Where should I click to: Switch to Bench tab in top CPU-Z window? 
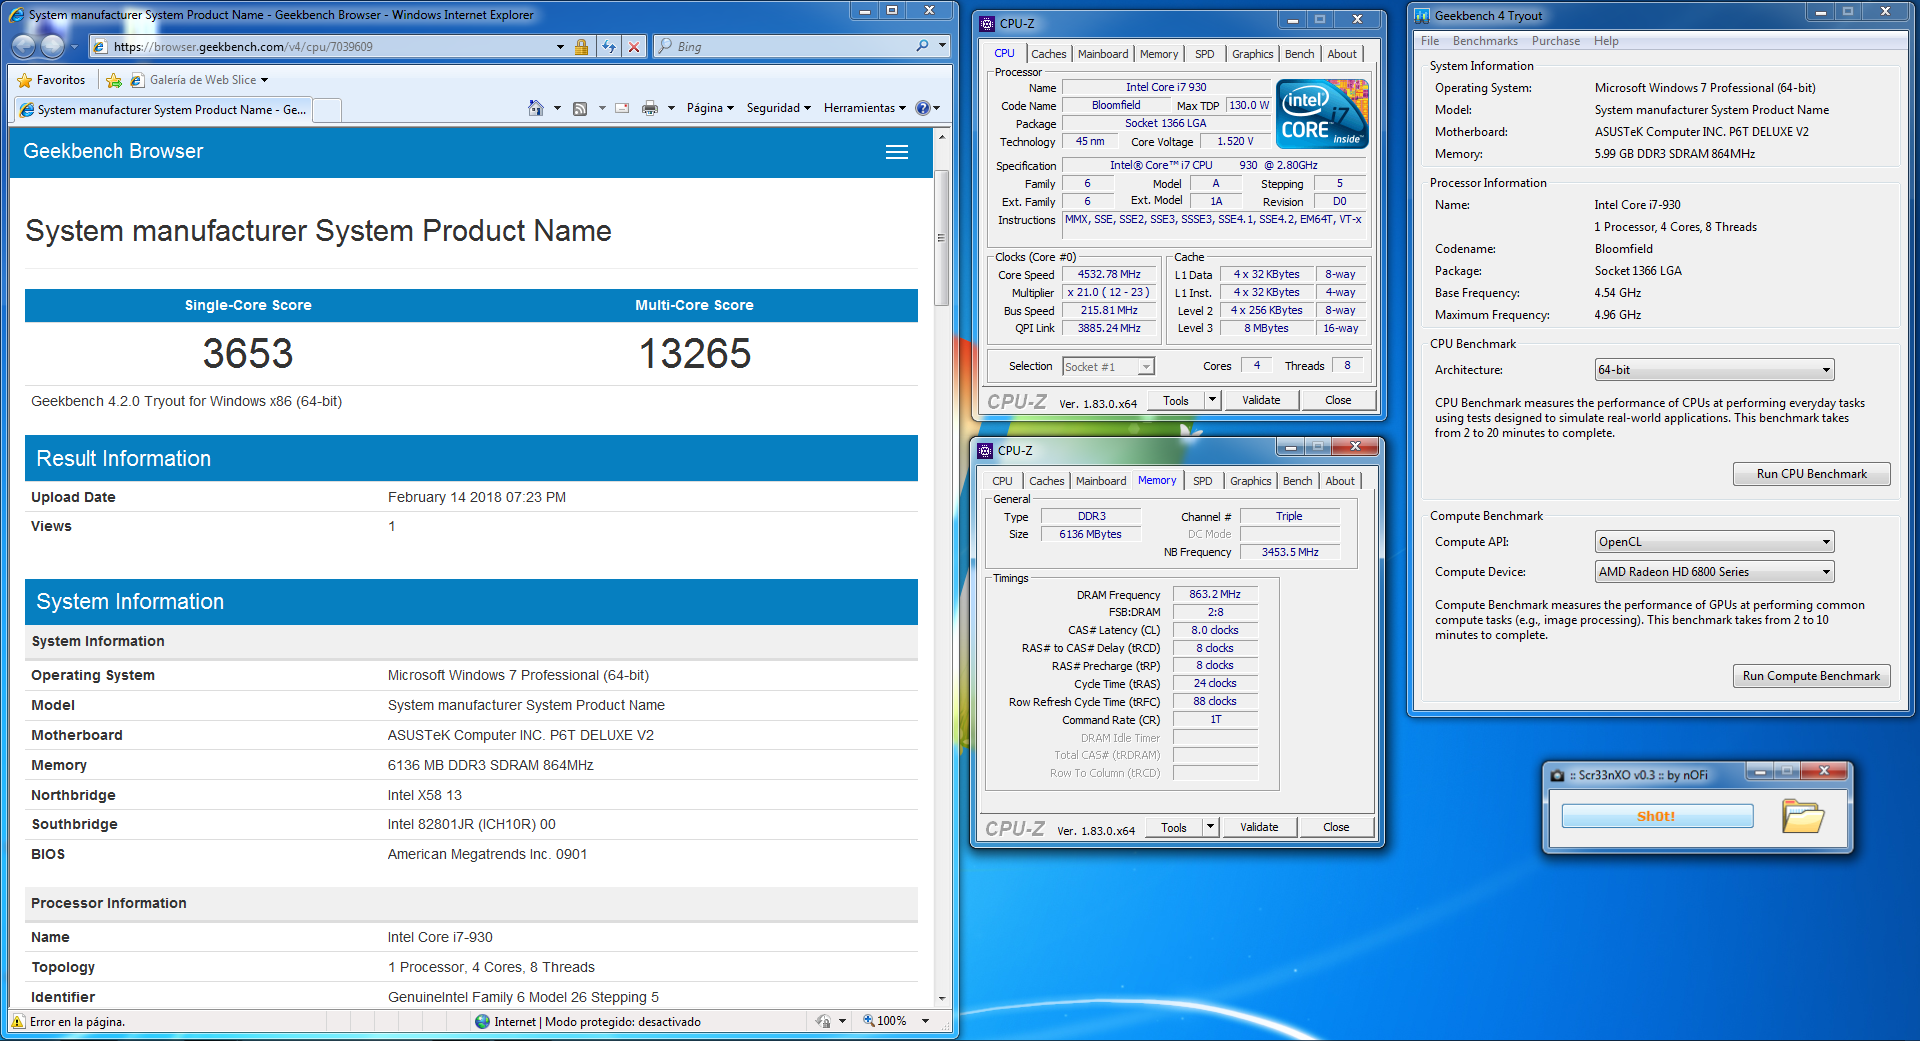click(x=1300, y=54)
